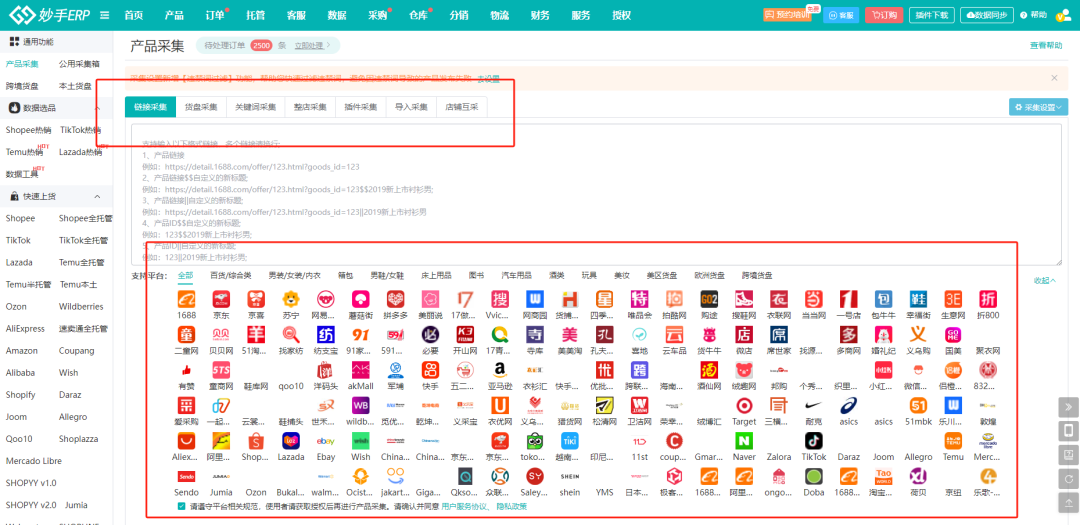Open the 查看帮助 link

pos(1046,45)
